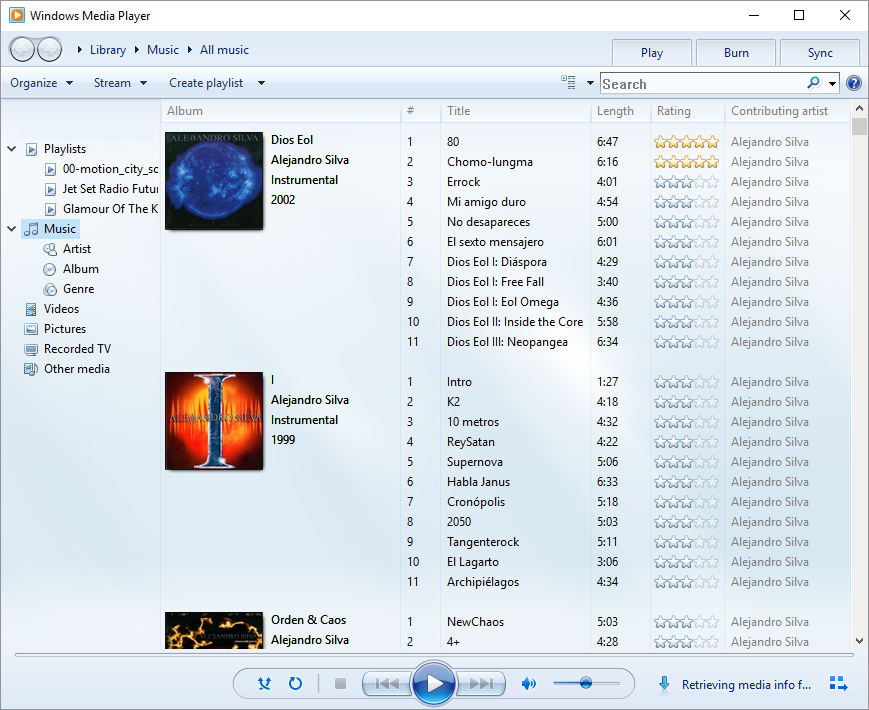Open the search options dropdown
The image size is (869, 710).
point(832,83)
